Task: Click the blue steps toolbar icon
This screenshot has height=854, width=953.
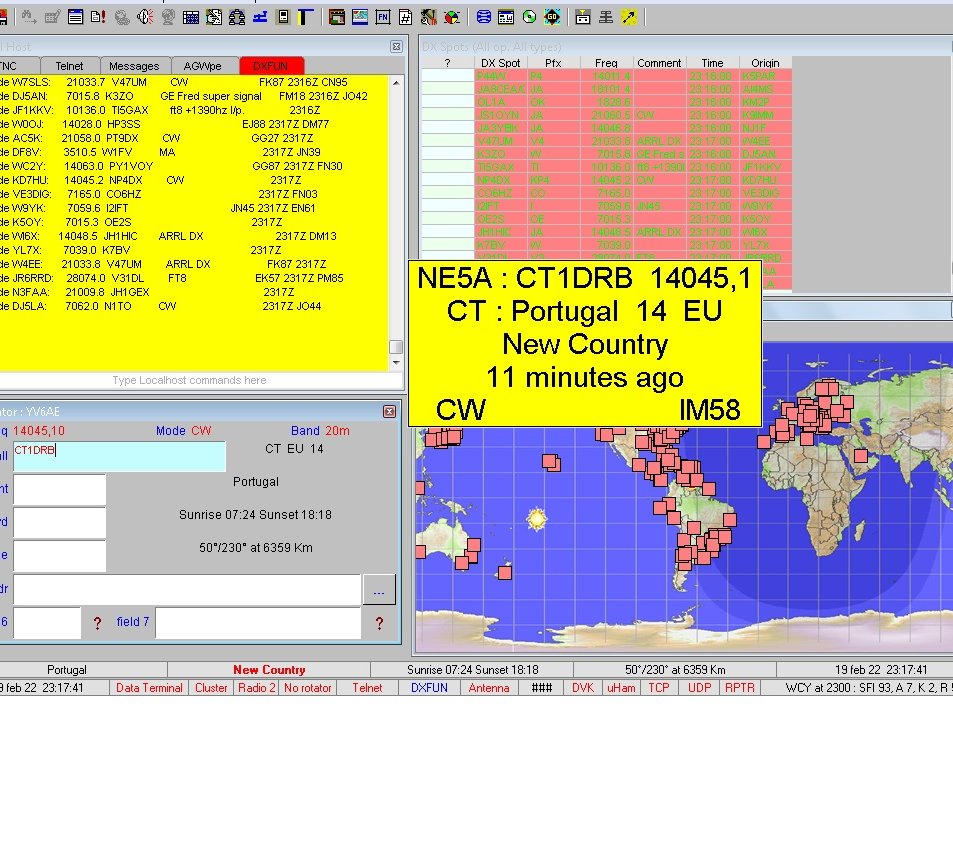Action: 260,17
